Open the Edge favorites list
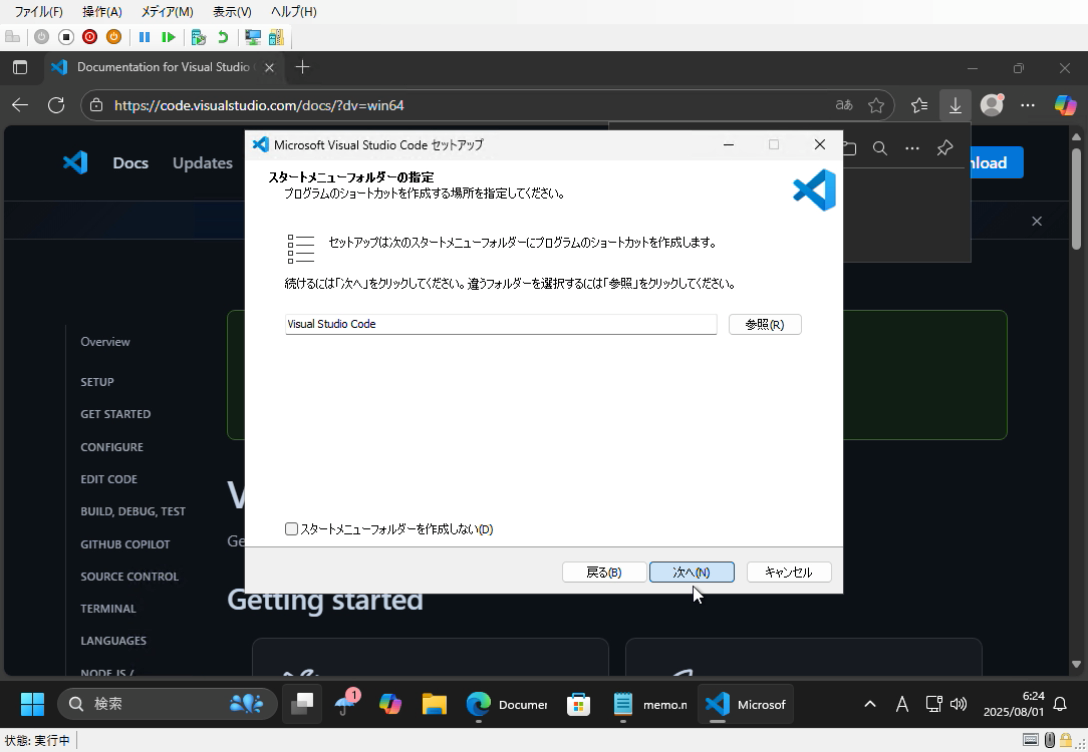This screenshot has width=1088, height=752. tap(919, 105)
